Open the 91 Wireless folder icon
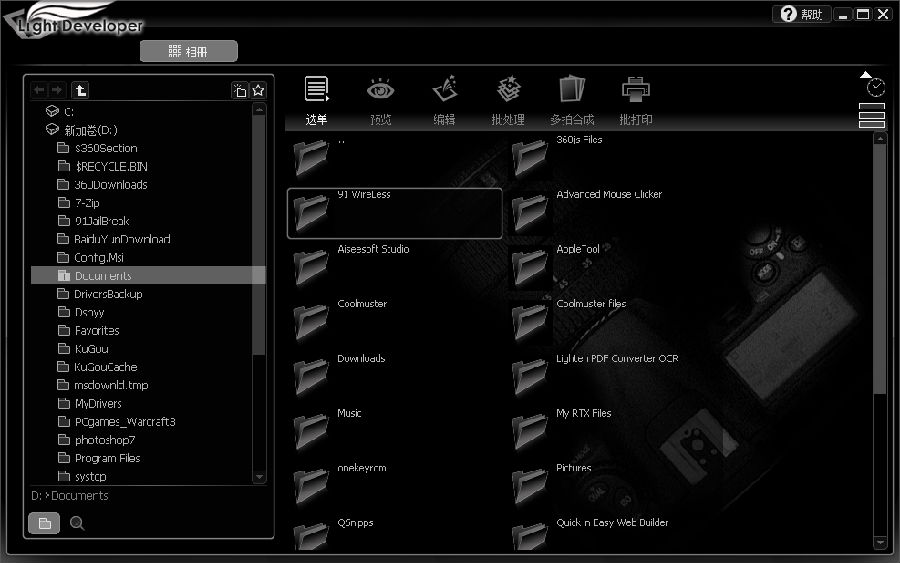This screenshot has width=900, height=563. point(311,212)
